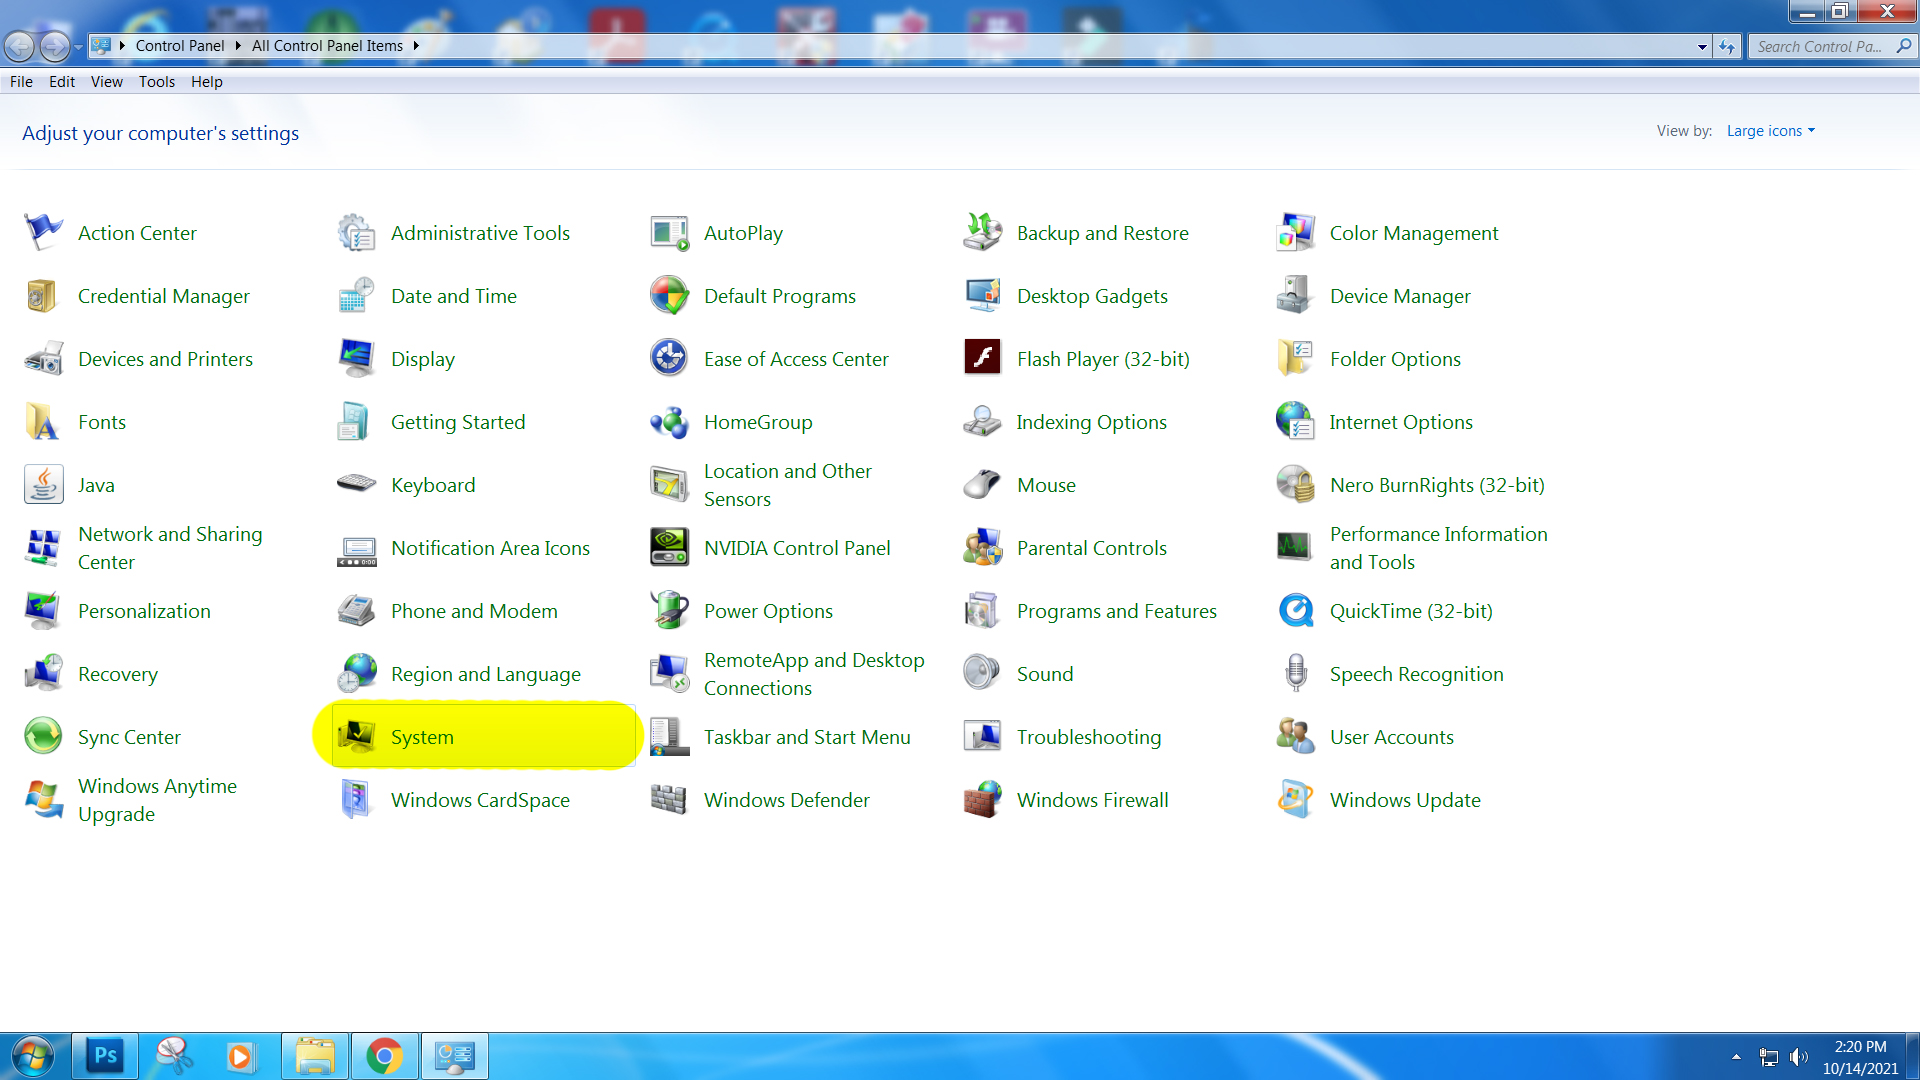1920x1080 pixels.
Task: Open the Help menu
Action: pos(207,82)
